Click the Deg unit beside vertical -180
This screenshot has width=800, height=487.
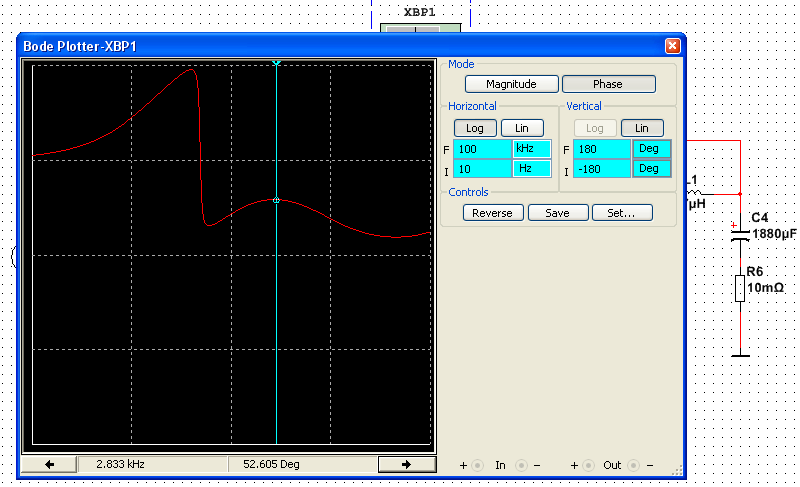(652, 169)
